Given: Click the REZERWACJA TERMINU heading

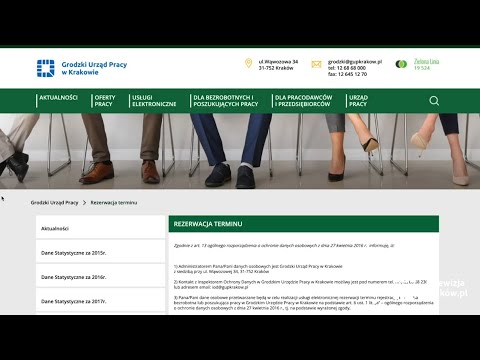Looking at the screenshot, I should click(x=208, y=224).
